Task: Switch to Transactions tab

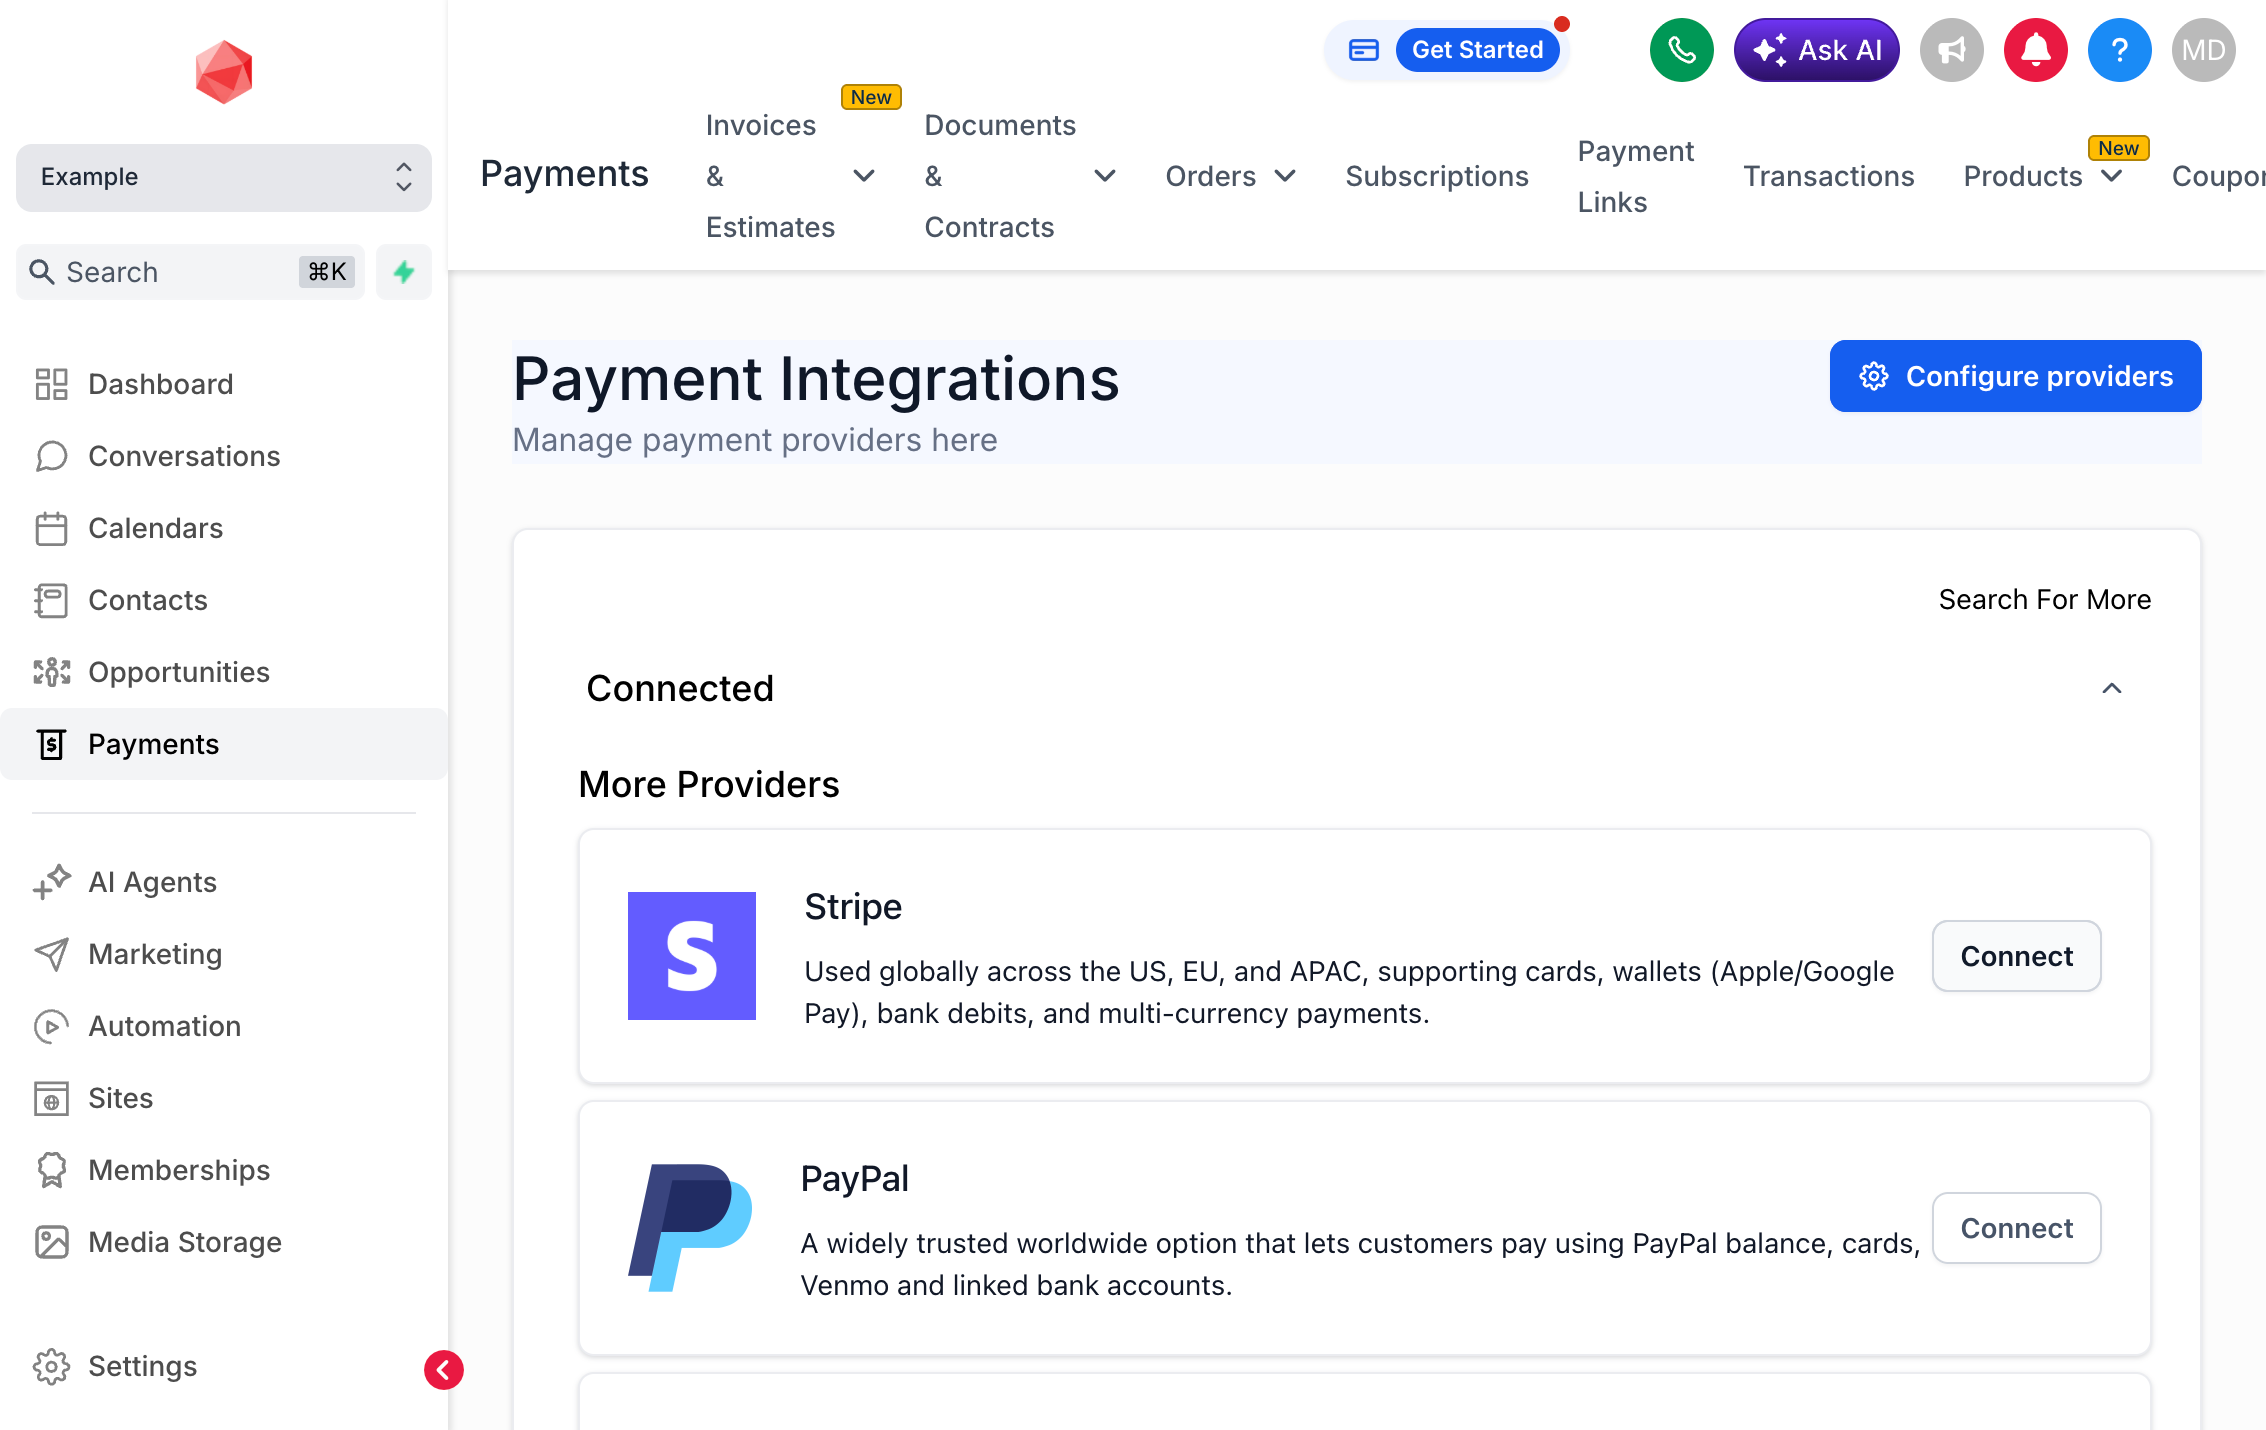Action: (1829, 176)
